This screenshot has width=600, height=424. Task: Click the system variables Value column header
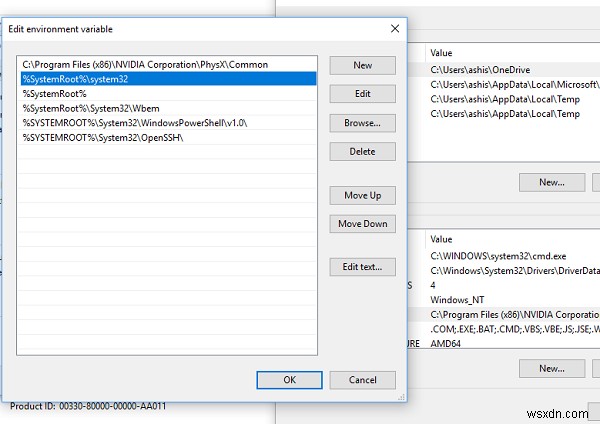513,239
